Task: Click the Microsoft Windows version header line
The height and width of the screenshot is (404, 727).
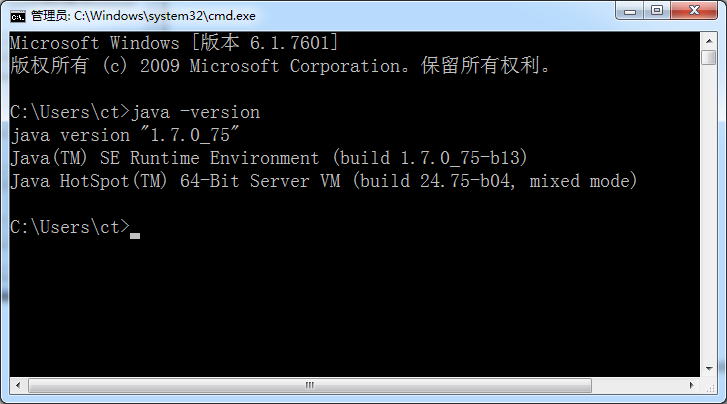Action: point(174,43)
